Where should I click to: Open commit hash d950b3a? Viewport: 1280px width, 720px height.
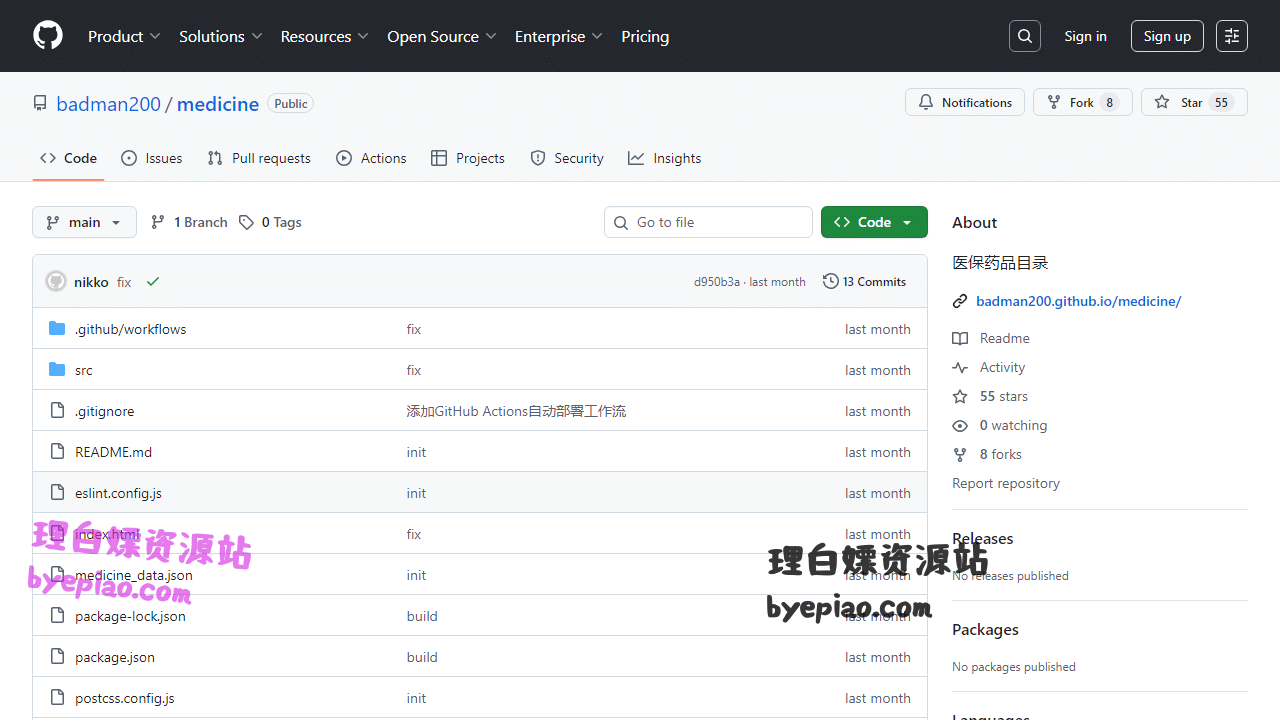[x=717, y=282]
